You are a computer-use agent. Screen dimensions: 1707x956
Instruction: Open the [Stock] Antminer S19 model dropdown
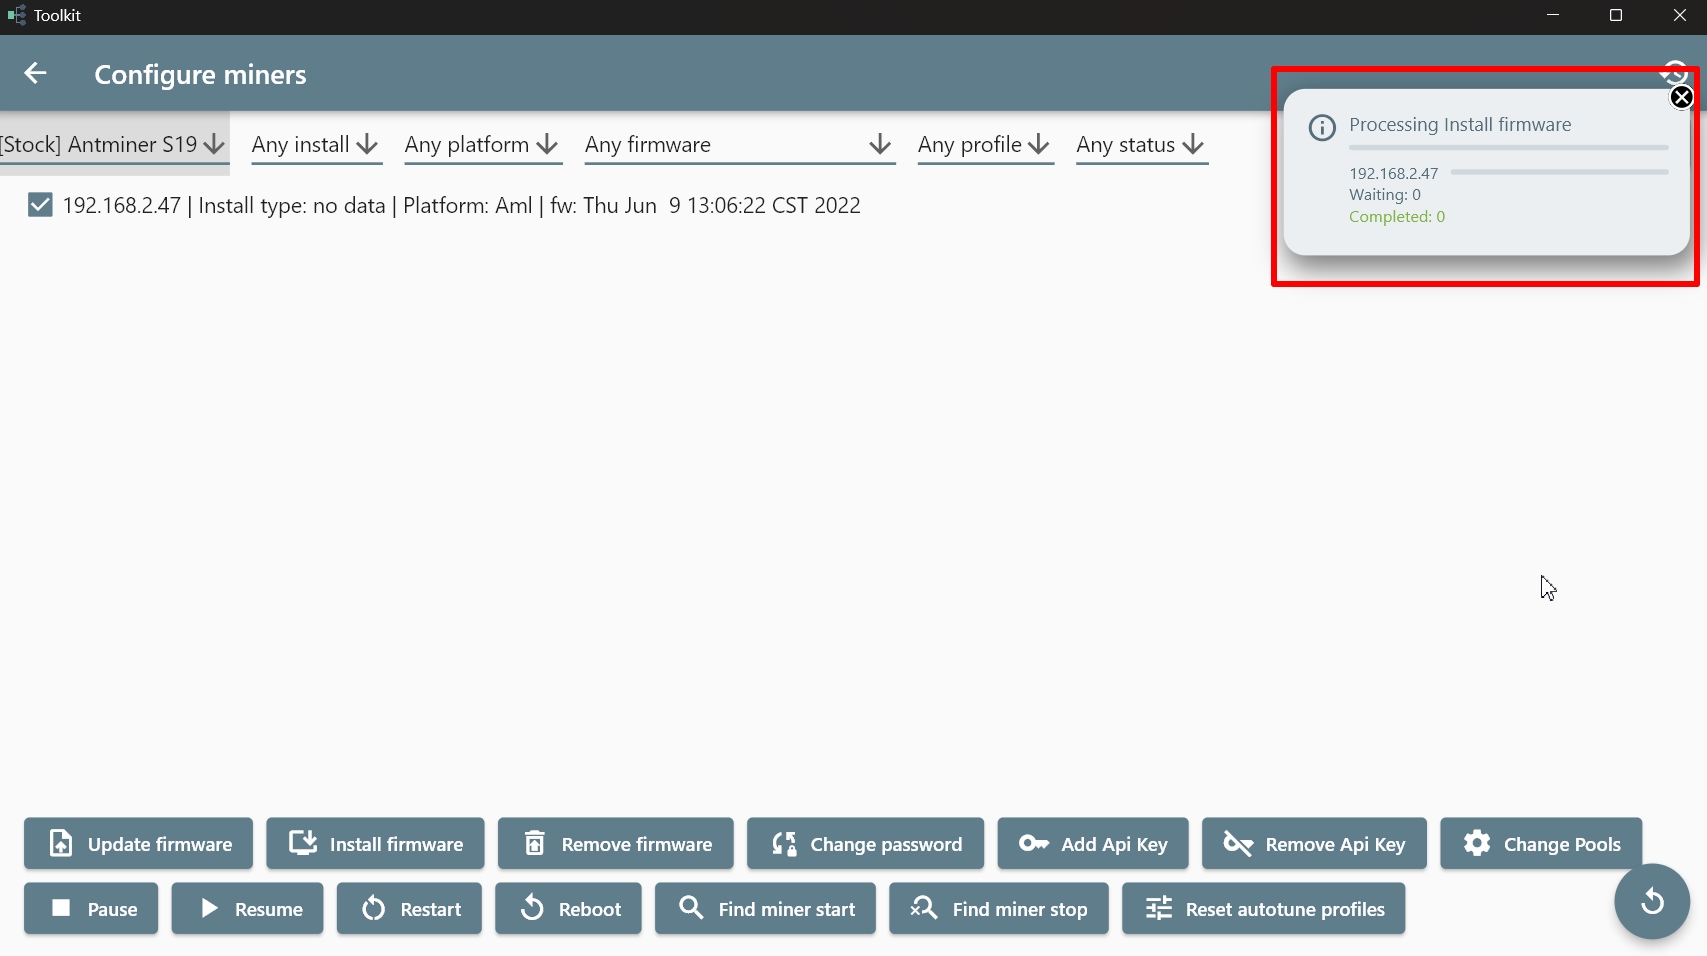coord(113,144)
